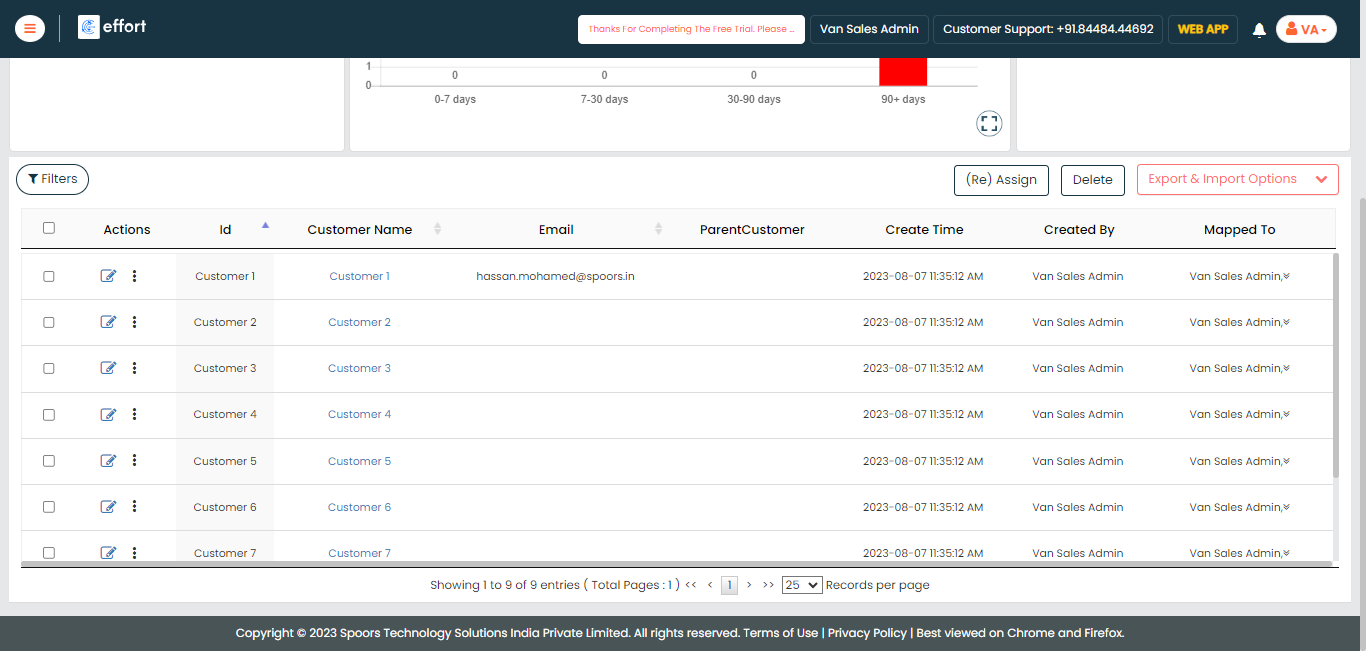Open three-dot actions menu for Customer 5

tap(134, 461)
